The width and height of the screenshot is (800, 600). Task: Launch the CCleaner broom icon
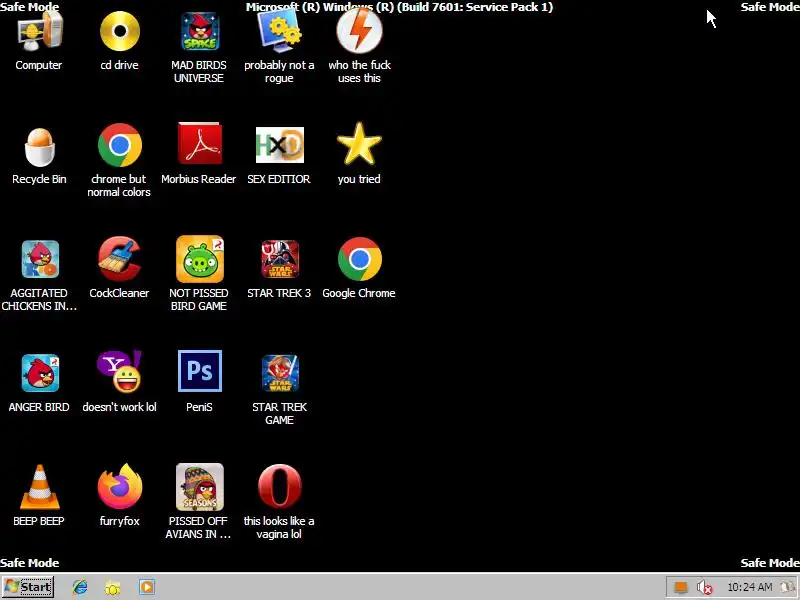(x=119, y=259)
